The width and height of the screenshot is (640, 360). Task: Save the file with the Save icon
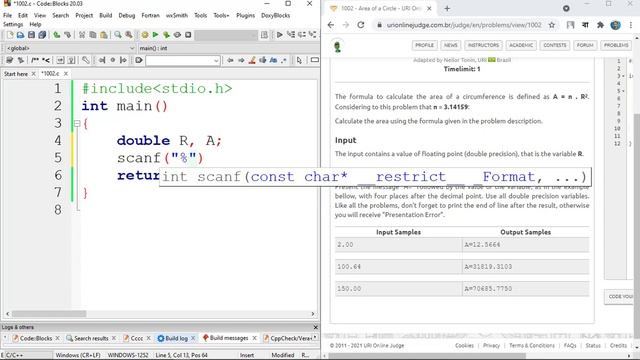31,35
